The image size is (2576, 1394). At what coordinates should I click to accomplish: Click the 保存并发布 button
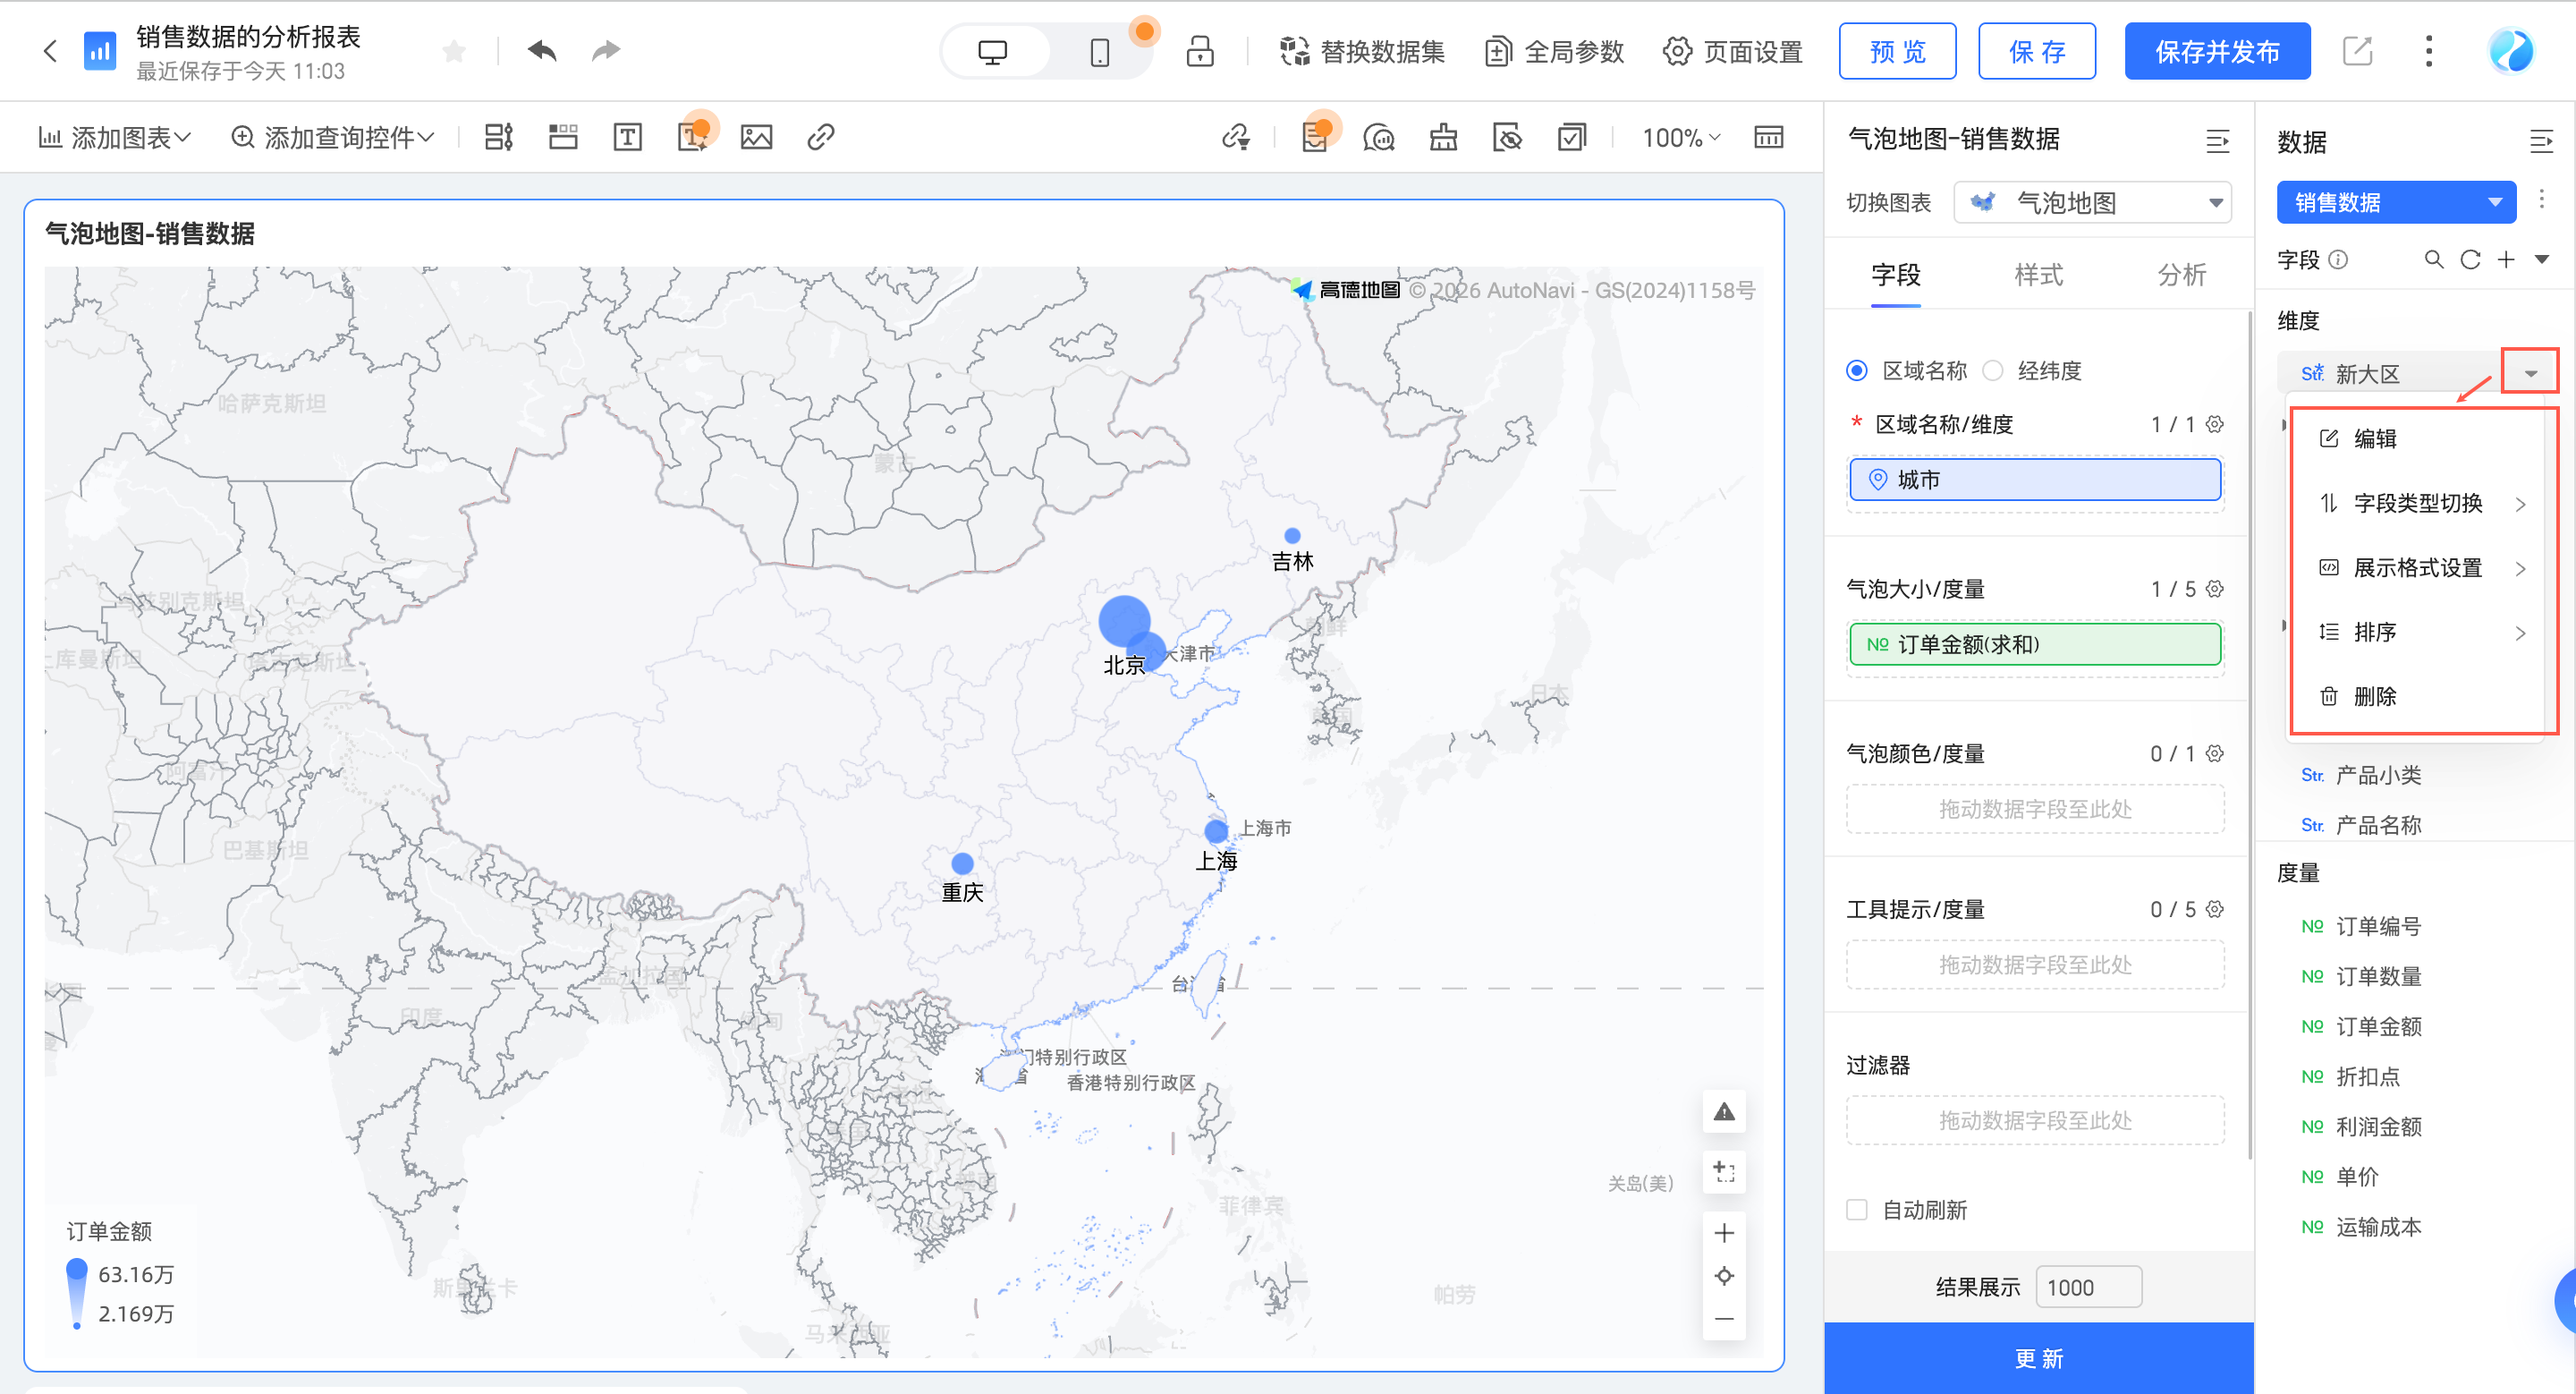tap(2217, 52)
